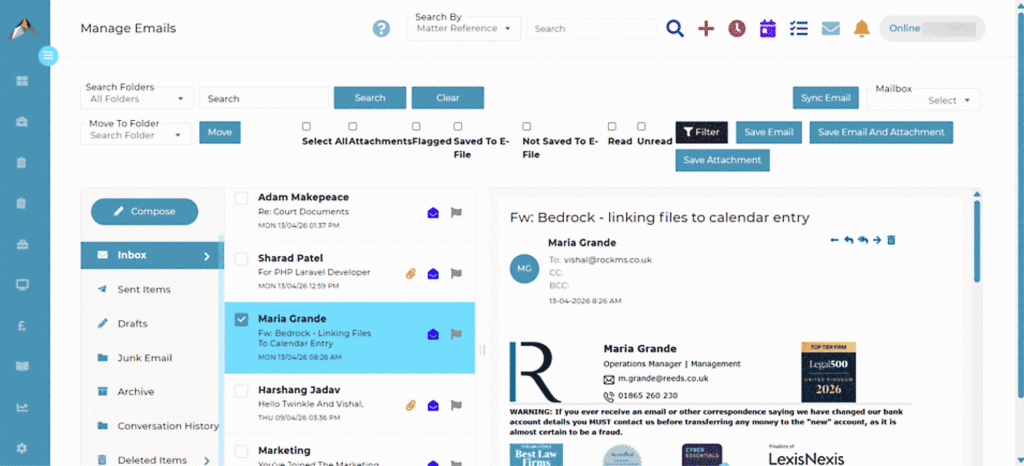Open the Archive folder
Image resolution: width=1024 pixels, height=466 pixels.
136,392
